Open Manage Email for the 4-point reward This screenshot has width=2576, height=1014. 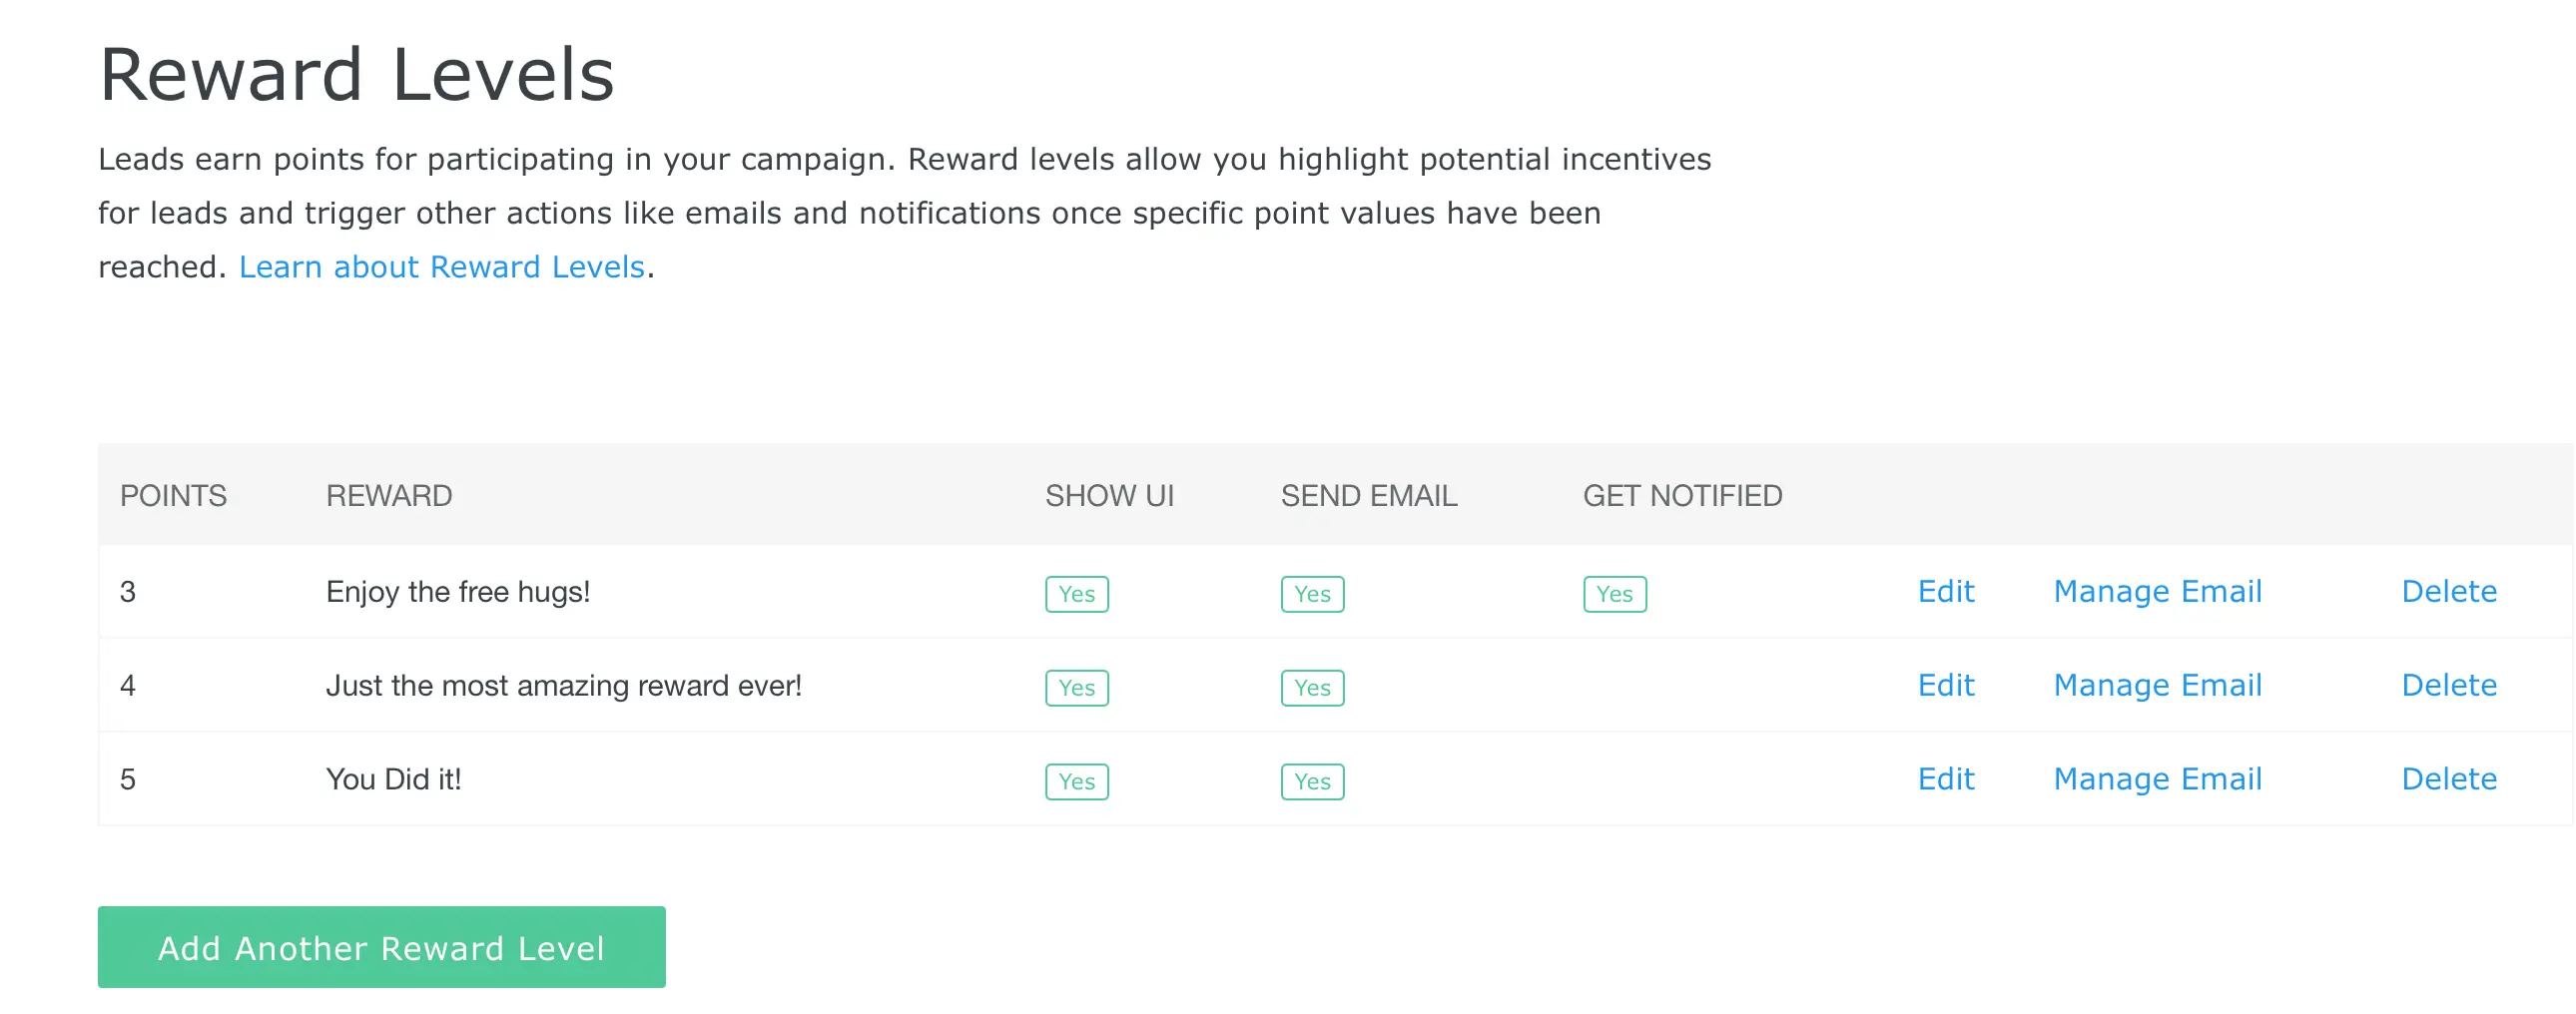[2157, 686]
